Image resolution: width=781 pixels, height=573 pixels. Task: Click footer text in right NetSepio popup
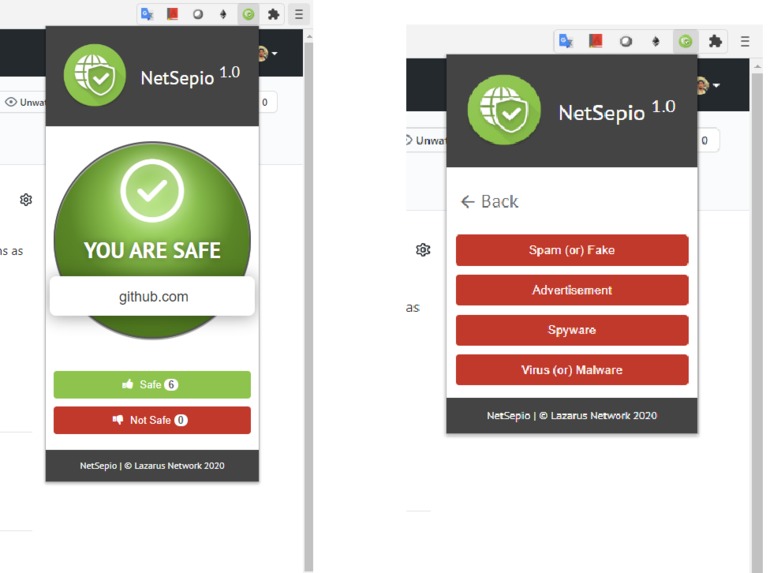[572, 416]
